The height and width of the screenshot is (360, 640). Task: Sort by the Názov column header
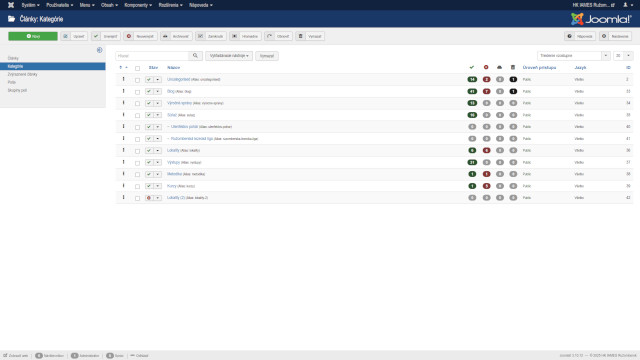[173, 68]
